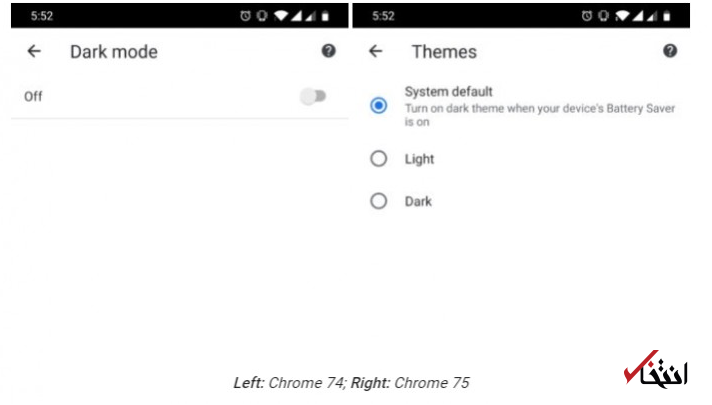
Task: Select the Light theme radio button
Action: click(378, 158)
